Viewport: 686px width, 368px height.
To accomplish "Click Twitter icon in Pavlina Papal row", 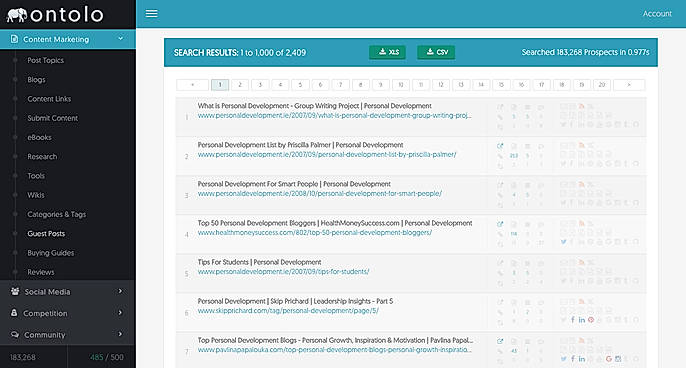I will point(564,359).
